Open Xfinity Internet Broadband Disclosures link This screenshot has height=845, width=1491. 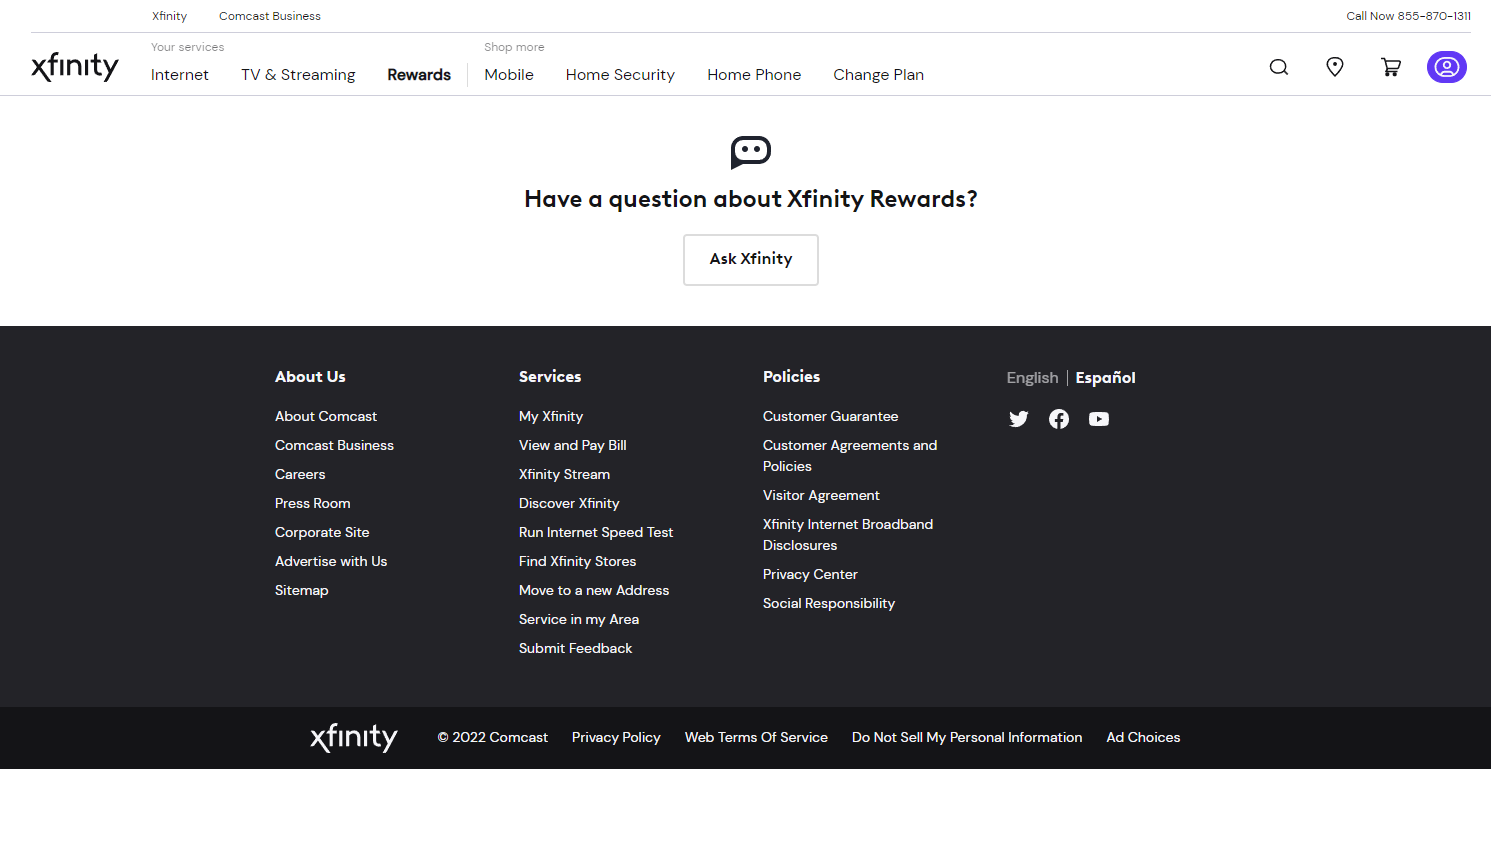pyautogui.click(x=848, y=535)
